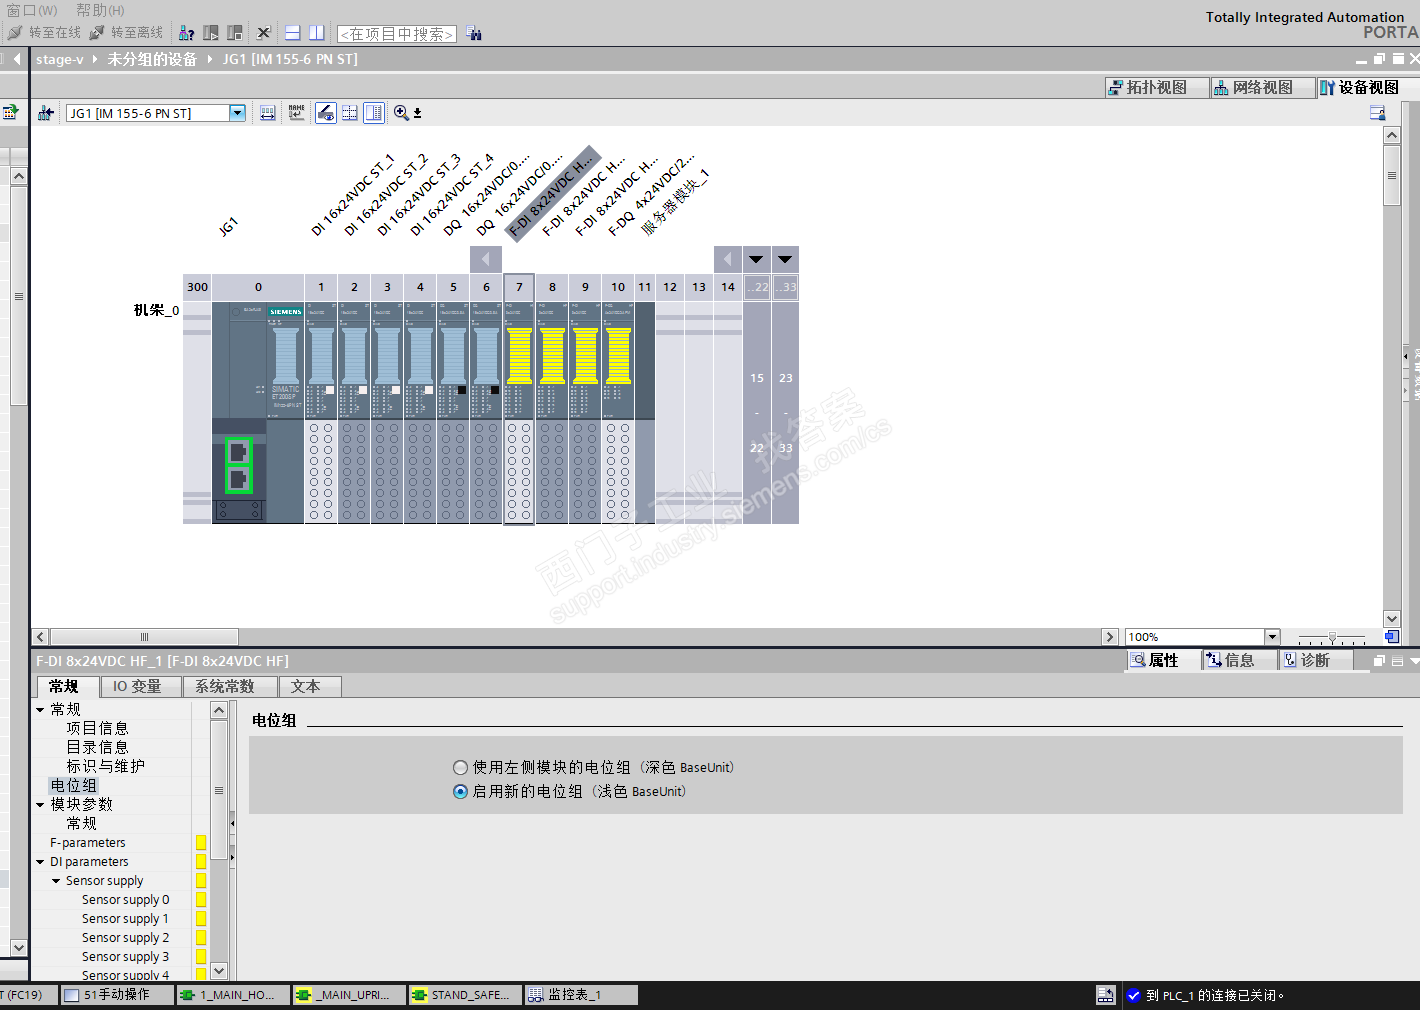Click the NAME module labels icon
The height and width of the screenshot is (1010, 1420).
point(297,113)
